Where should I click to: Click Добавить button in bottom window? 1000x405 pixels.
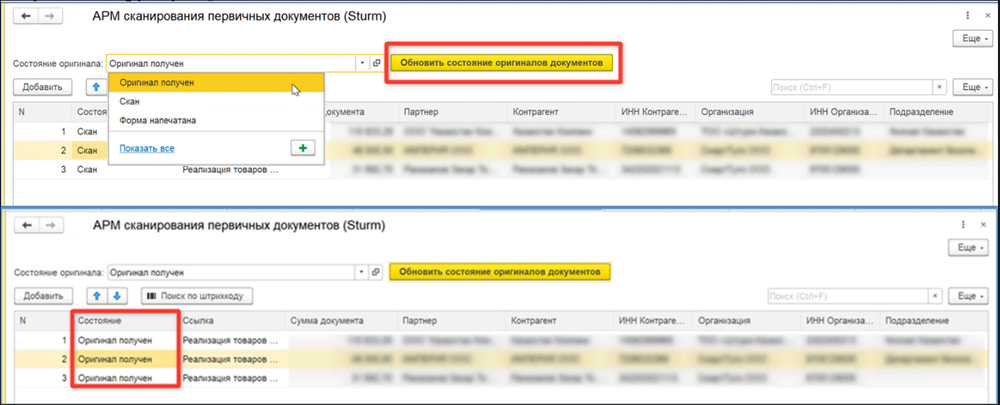tap(43, 296)
